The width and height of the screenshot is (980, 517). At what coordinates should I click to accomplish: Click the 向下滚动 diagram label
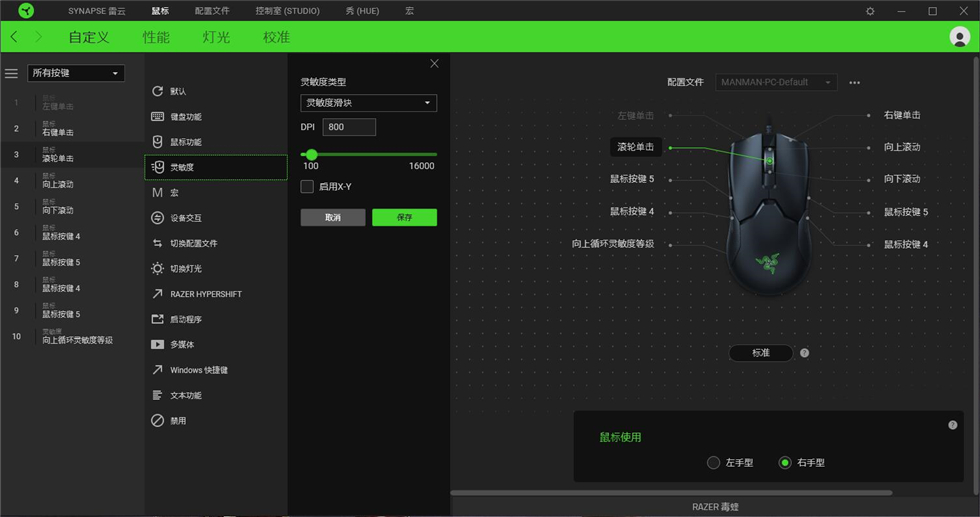902,179
